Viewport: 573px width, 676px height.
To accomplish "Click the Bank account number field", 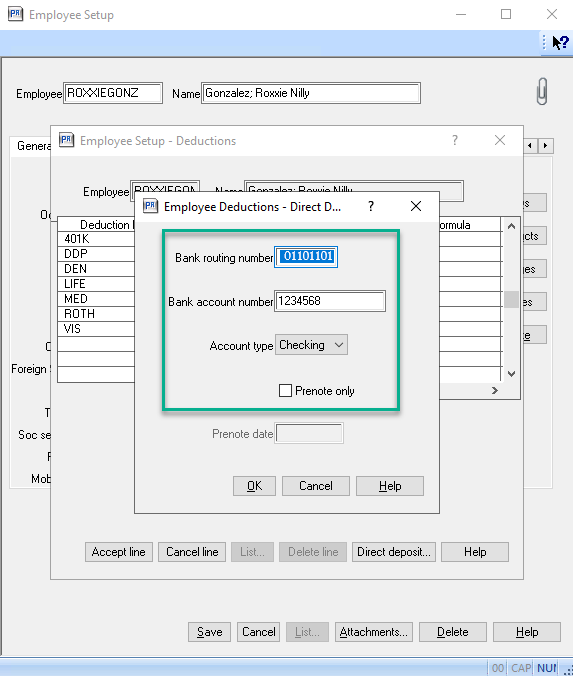I will (330, 301).
